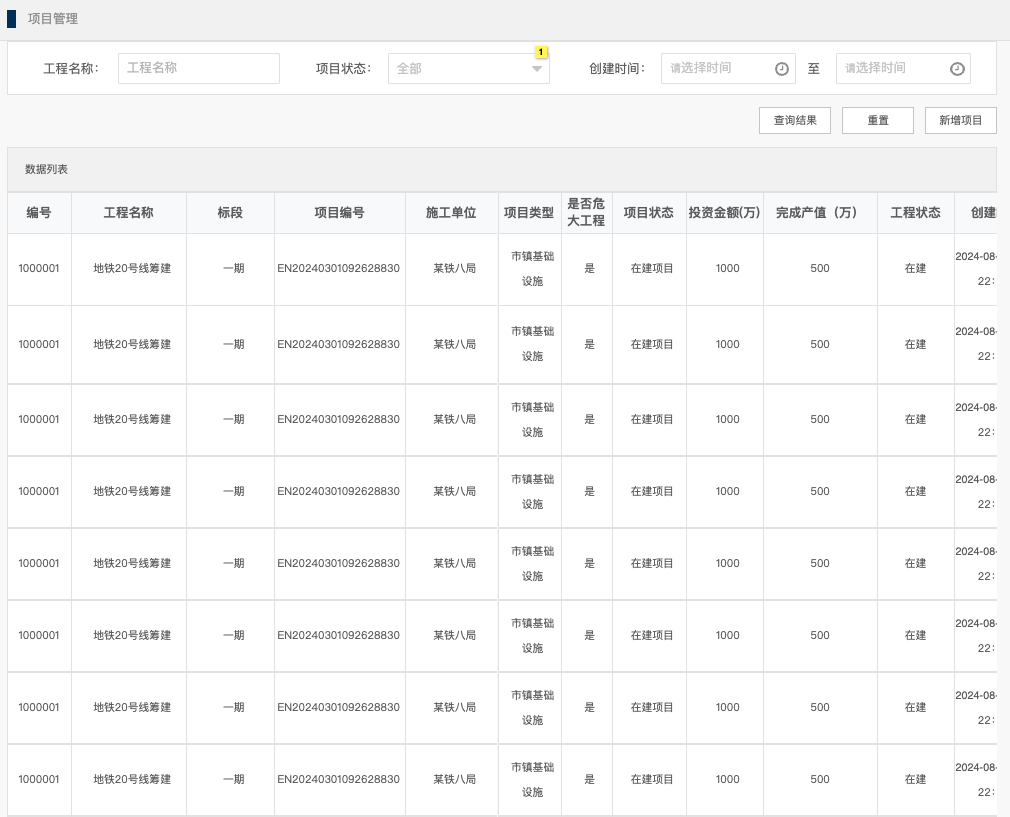Focus the 工程名称 search input field
The image size is (1010, 817).
point(199,68)
